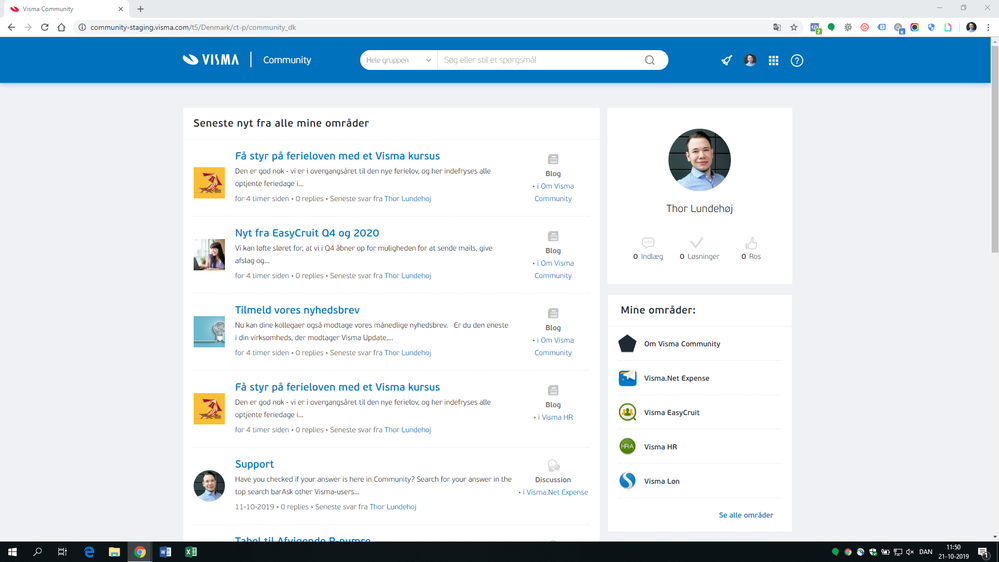Viewport: 999px width, 562px height.
Task: Open the Visma EasyCruit area icon
Action: pyautogui.click(x=628, y=412)
